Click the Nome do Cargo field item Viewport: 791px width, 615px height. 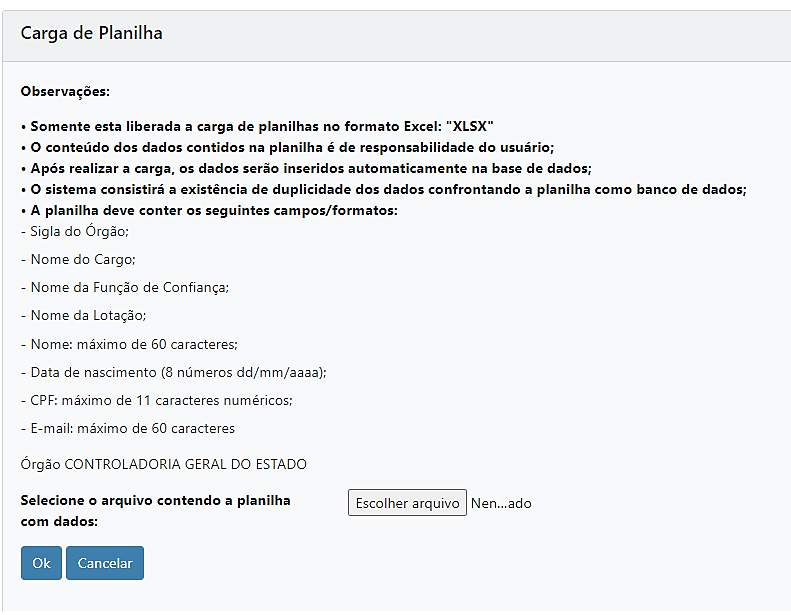coord(78,259)
